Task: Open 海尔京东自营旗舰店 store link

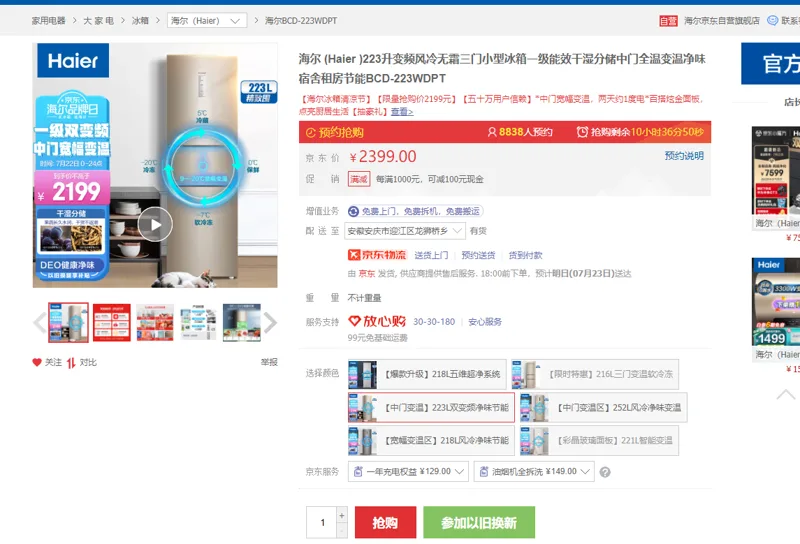Action: [721, 20]
